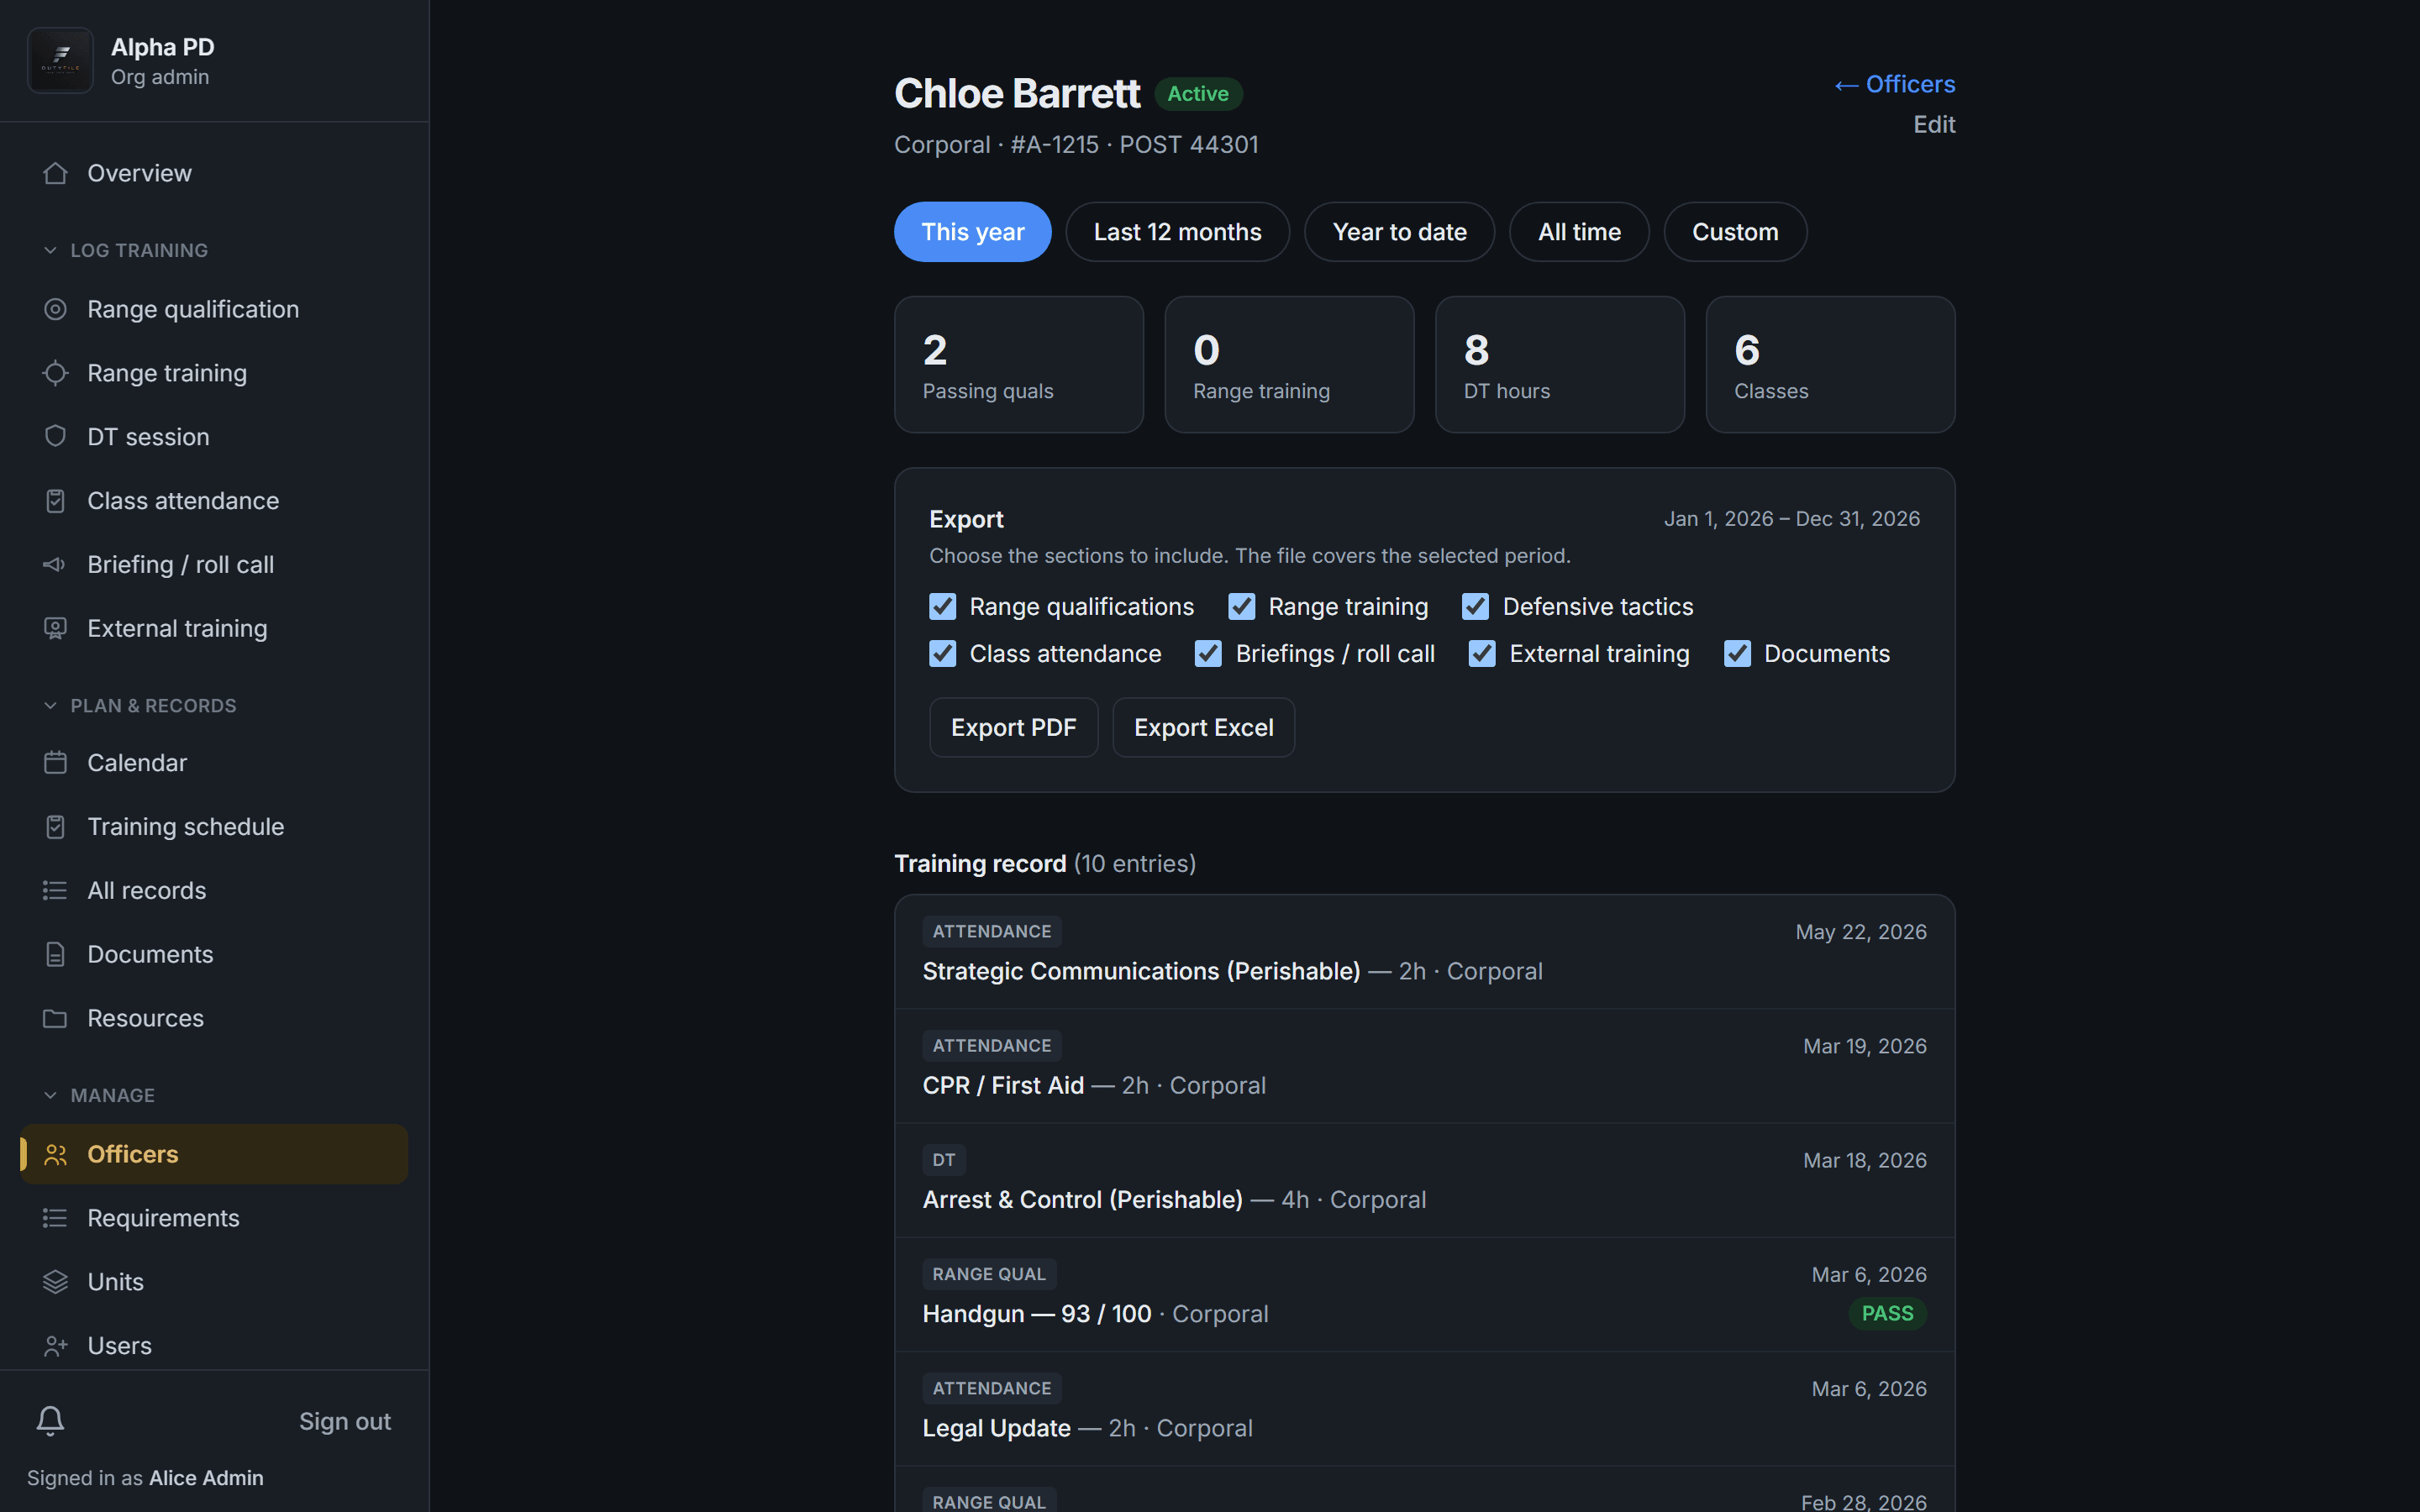2420x1512 pixels.
Task: Click the External training certificate icon
Action: (x=55, y=629)
